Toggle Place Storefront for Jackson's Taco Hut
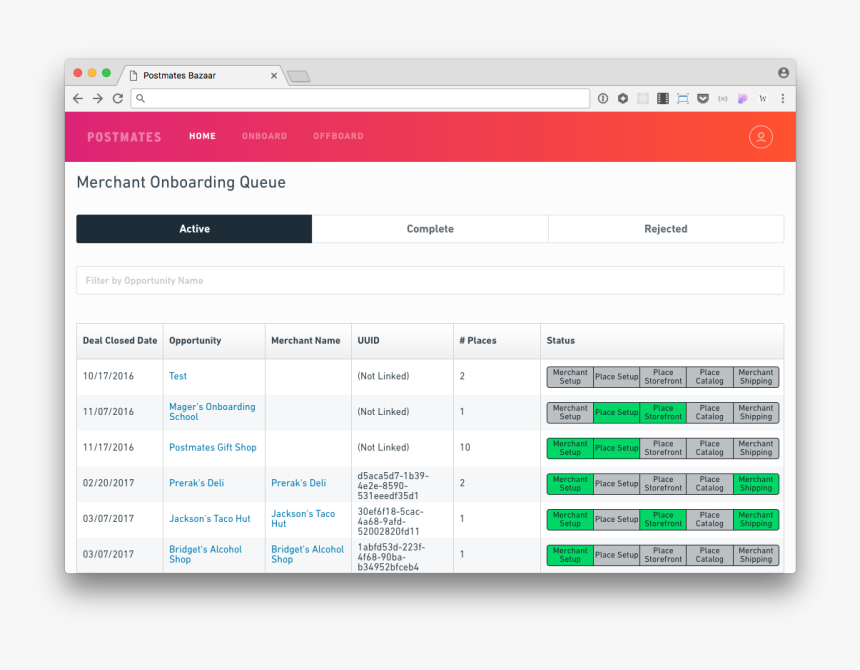Screen dimensions: 860x670 [x=663, y=519]
